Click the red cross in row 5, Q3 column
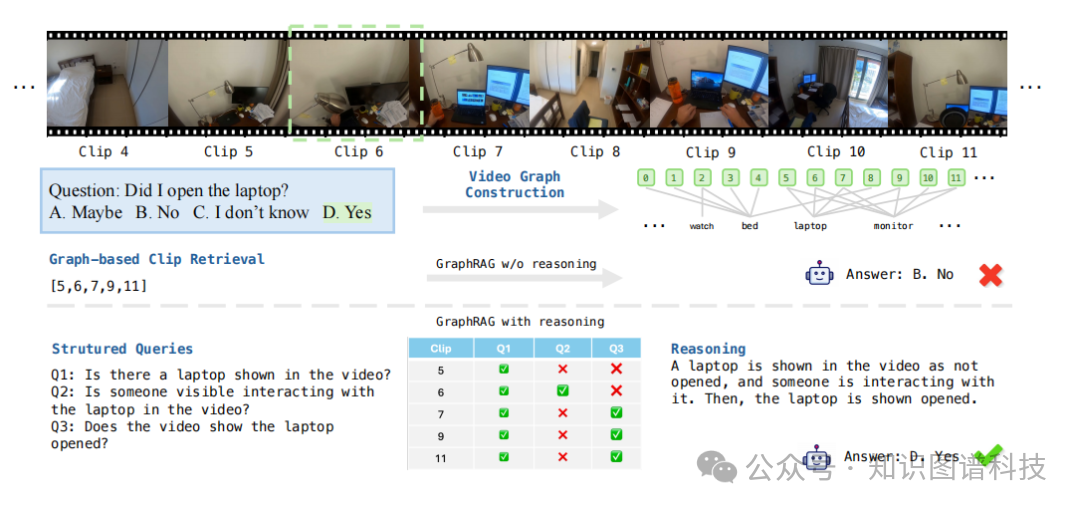 [616, 369]
